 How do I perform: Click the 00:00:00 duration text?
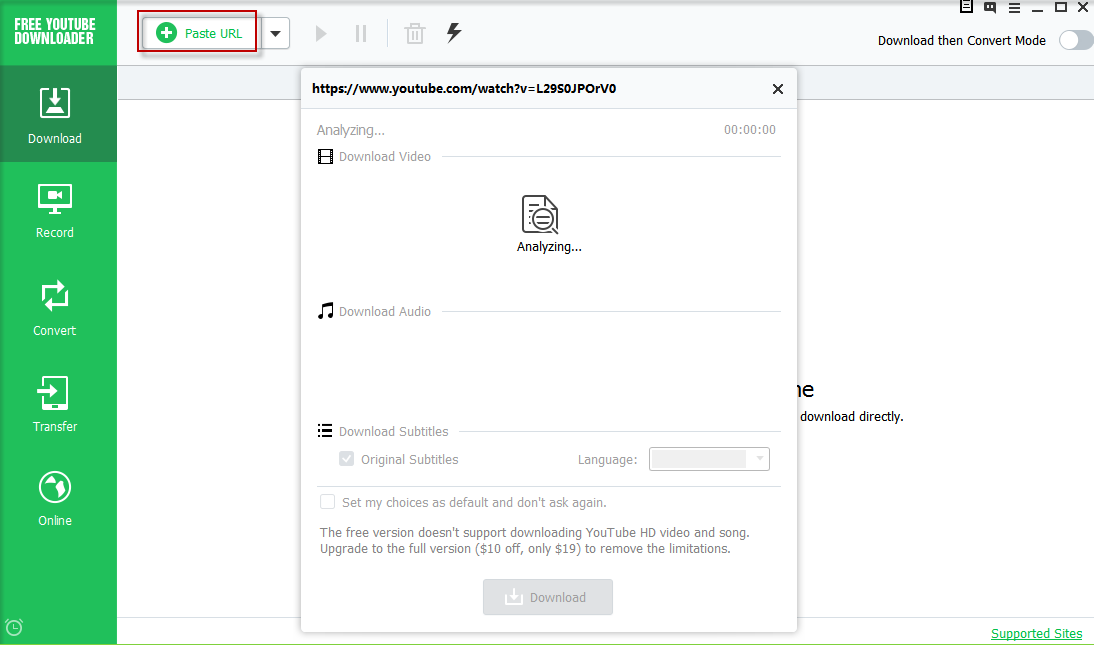(x=749, y=129)
